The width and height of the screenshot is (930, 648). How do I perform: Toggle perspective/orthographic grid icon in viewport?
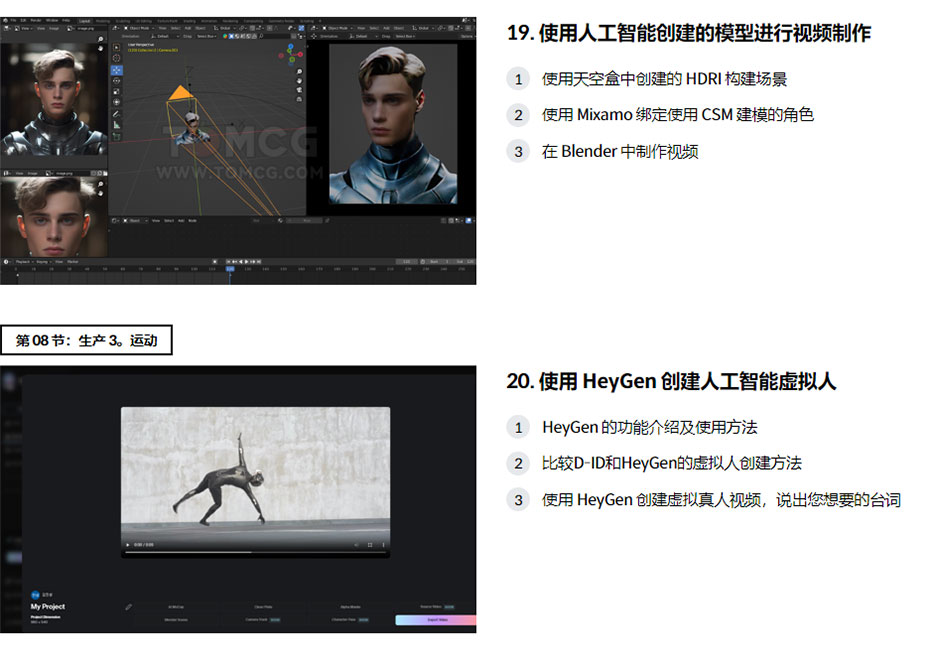pos(300,99)
